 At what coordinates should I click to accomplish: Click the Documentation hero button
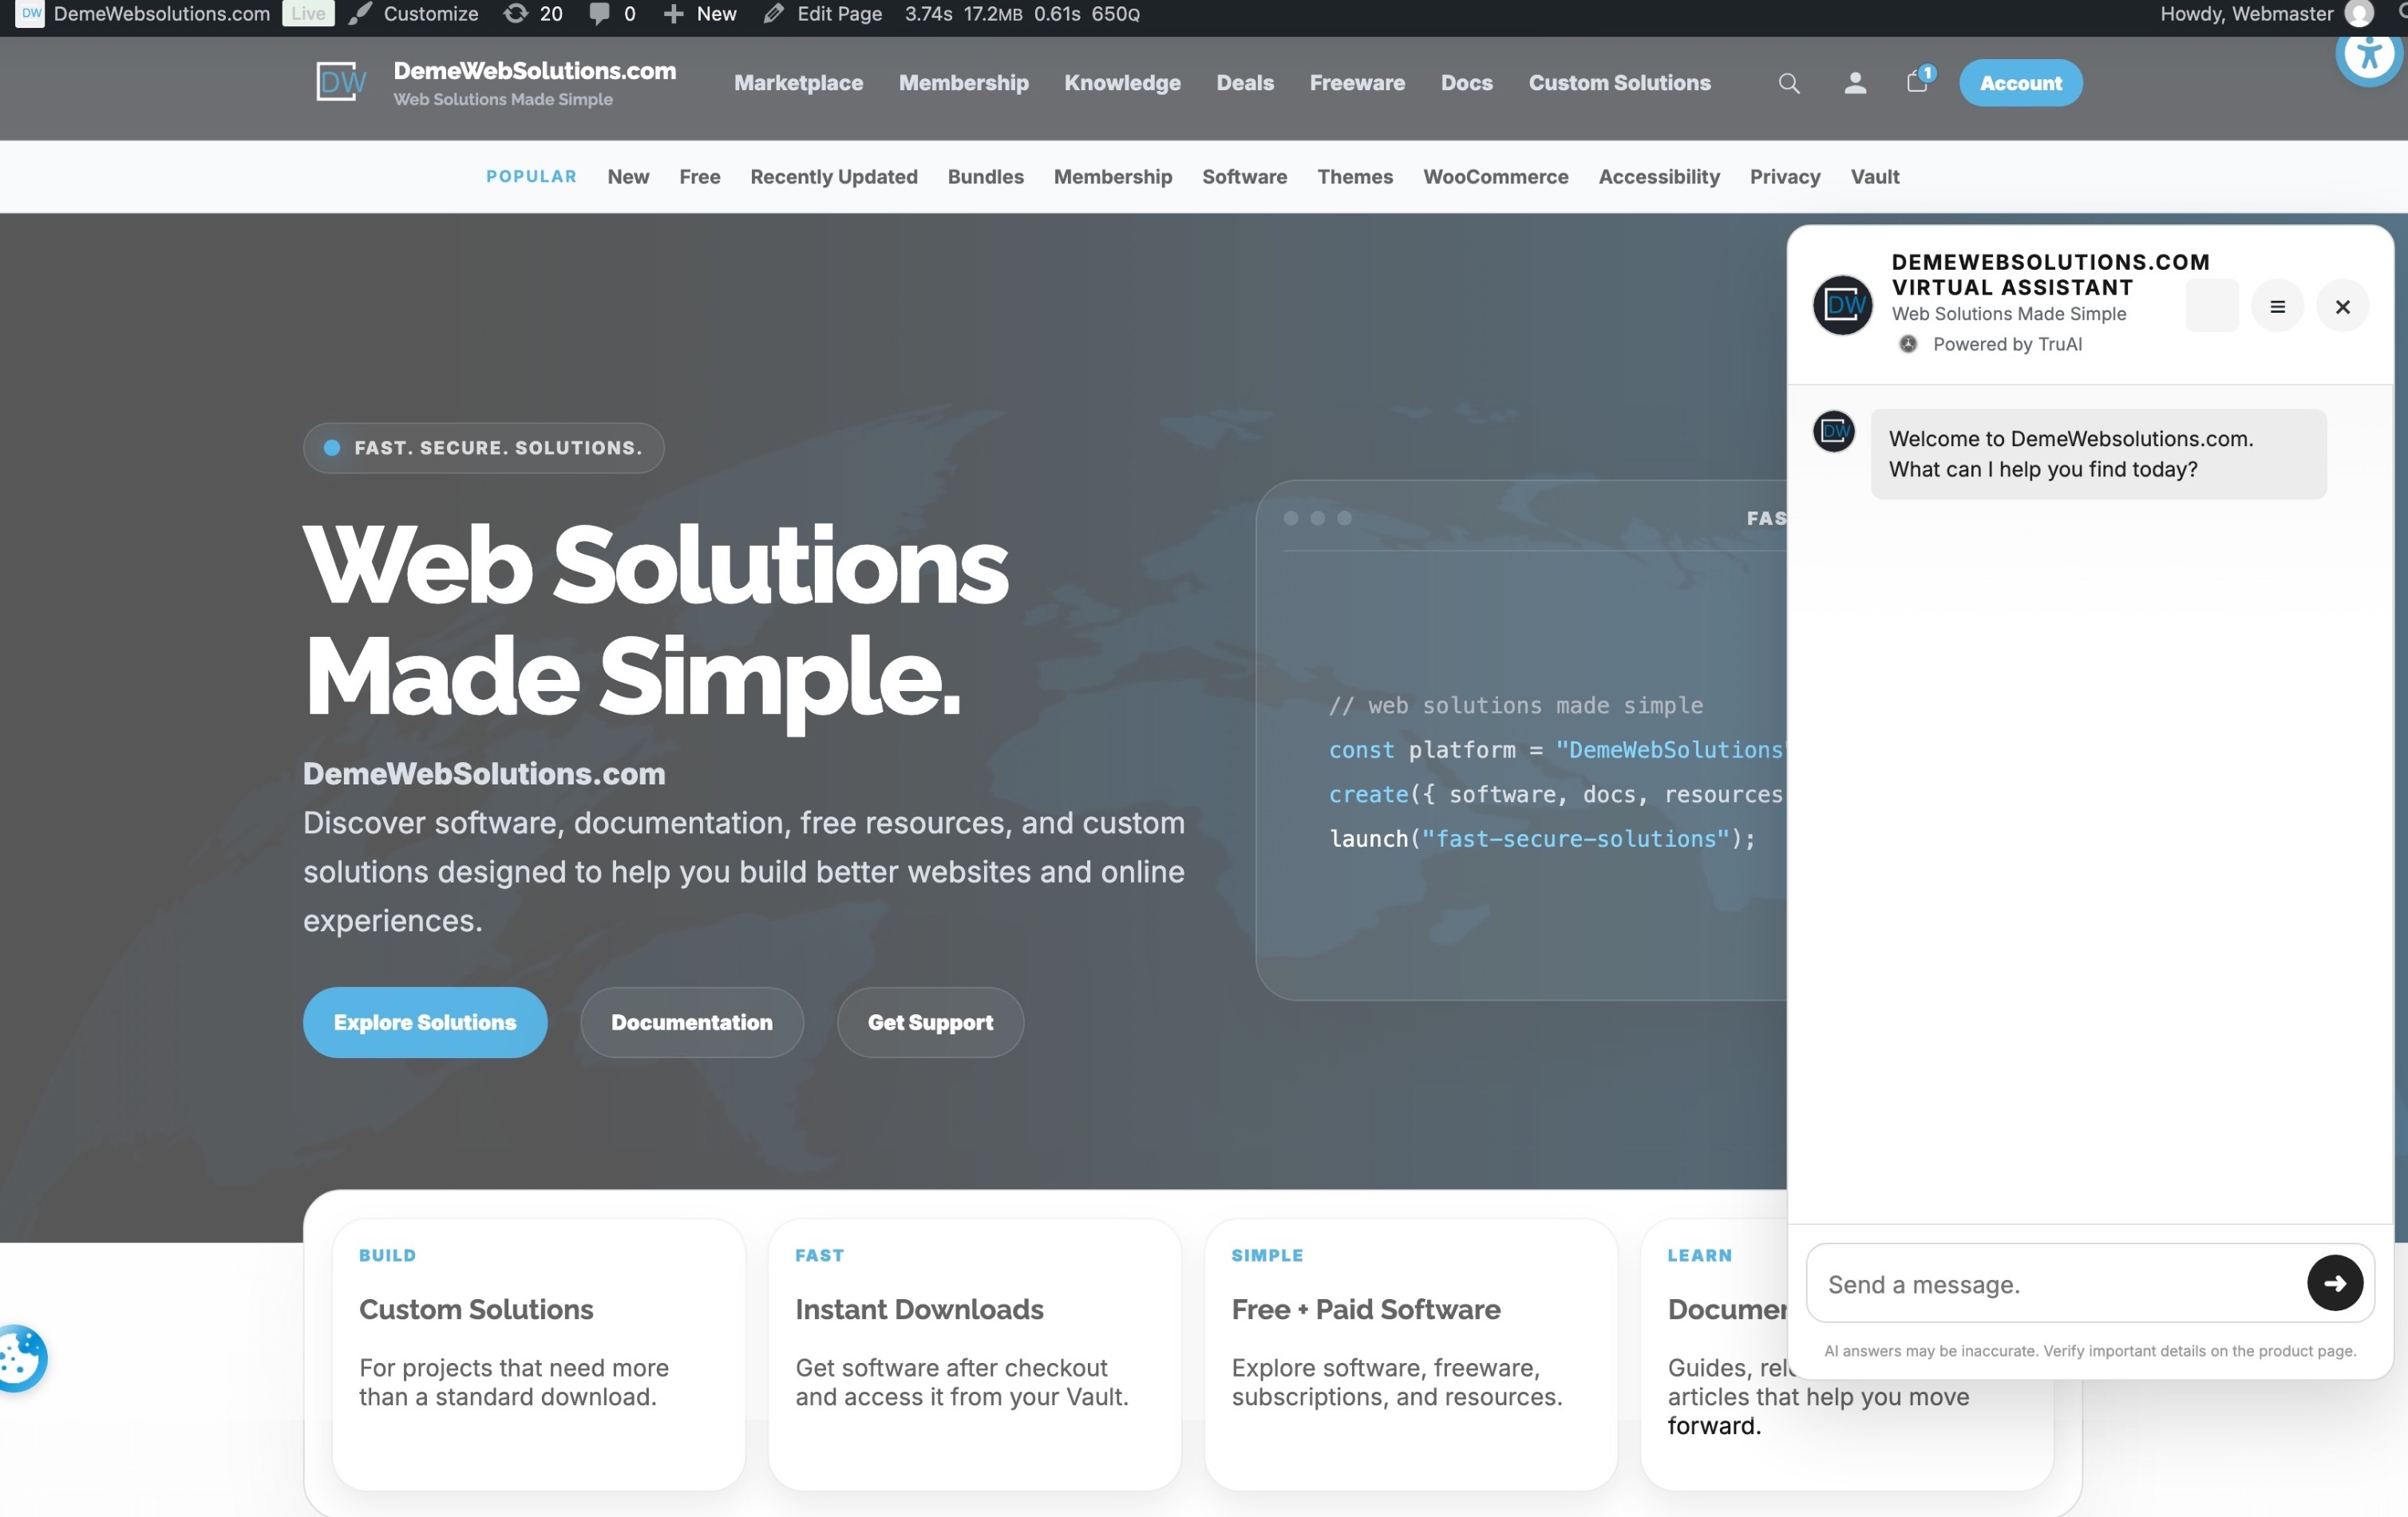[692, 1022]
